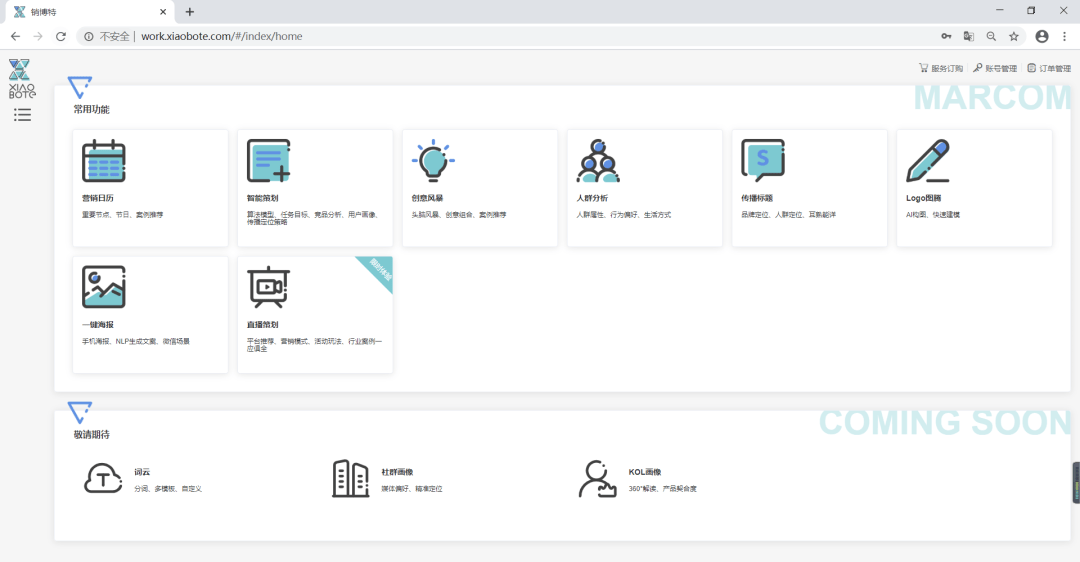Click the description 人群属性、行为偏好、生活方式
This screenshot has width=1080, height=562.
pyautogui.click(x=623, y=215)
